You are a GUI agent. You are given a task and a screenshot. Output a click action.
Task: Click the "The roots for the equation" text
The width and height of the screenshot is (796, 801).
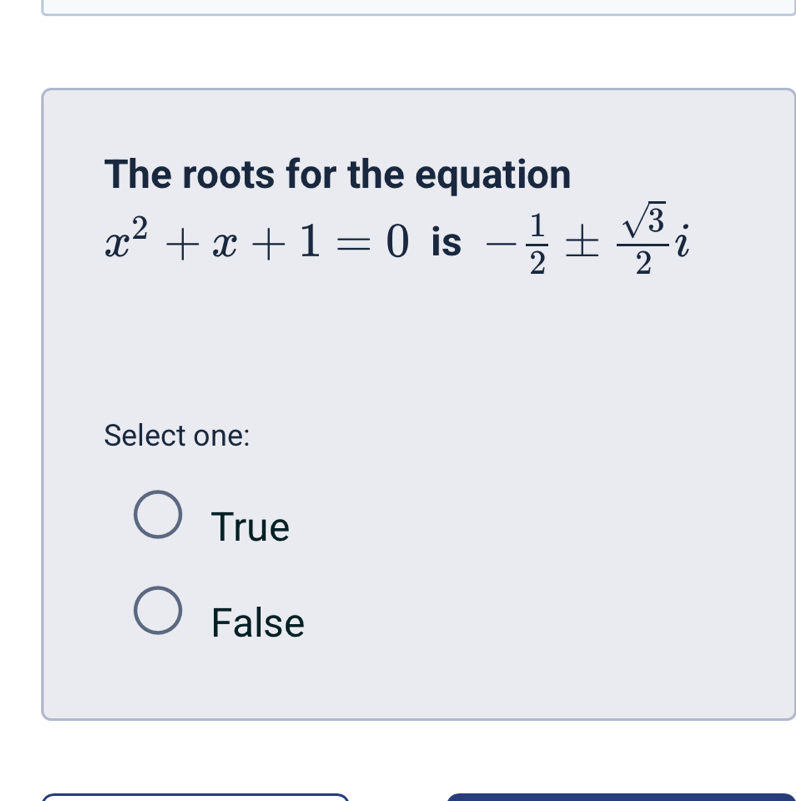click(337, 174)
